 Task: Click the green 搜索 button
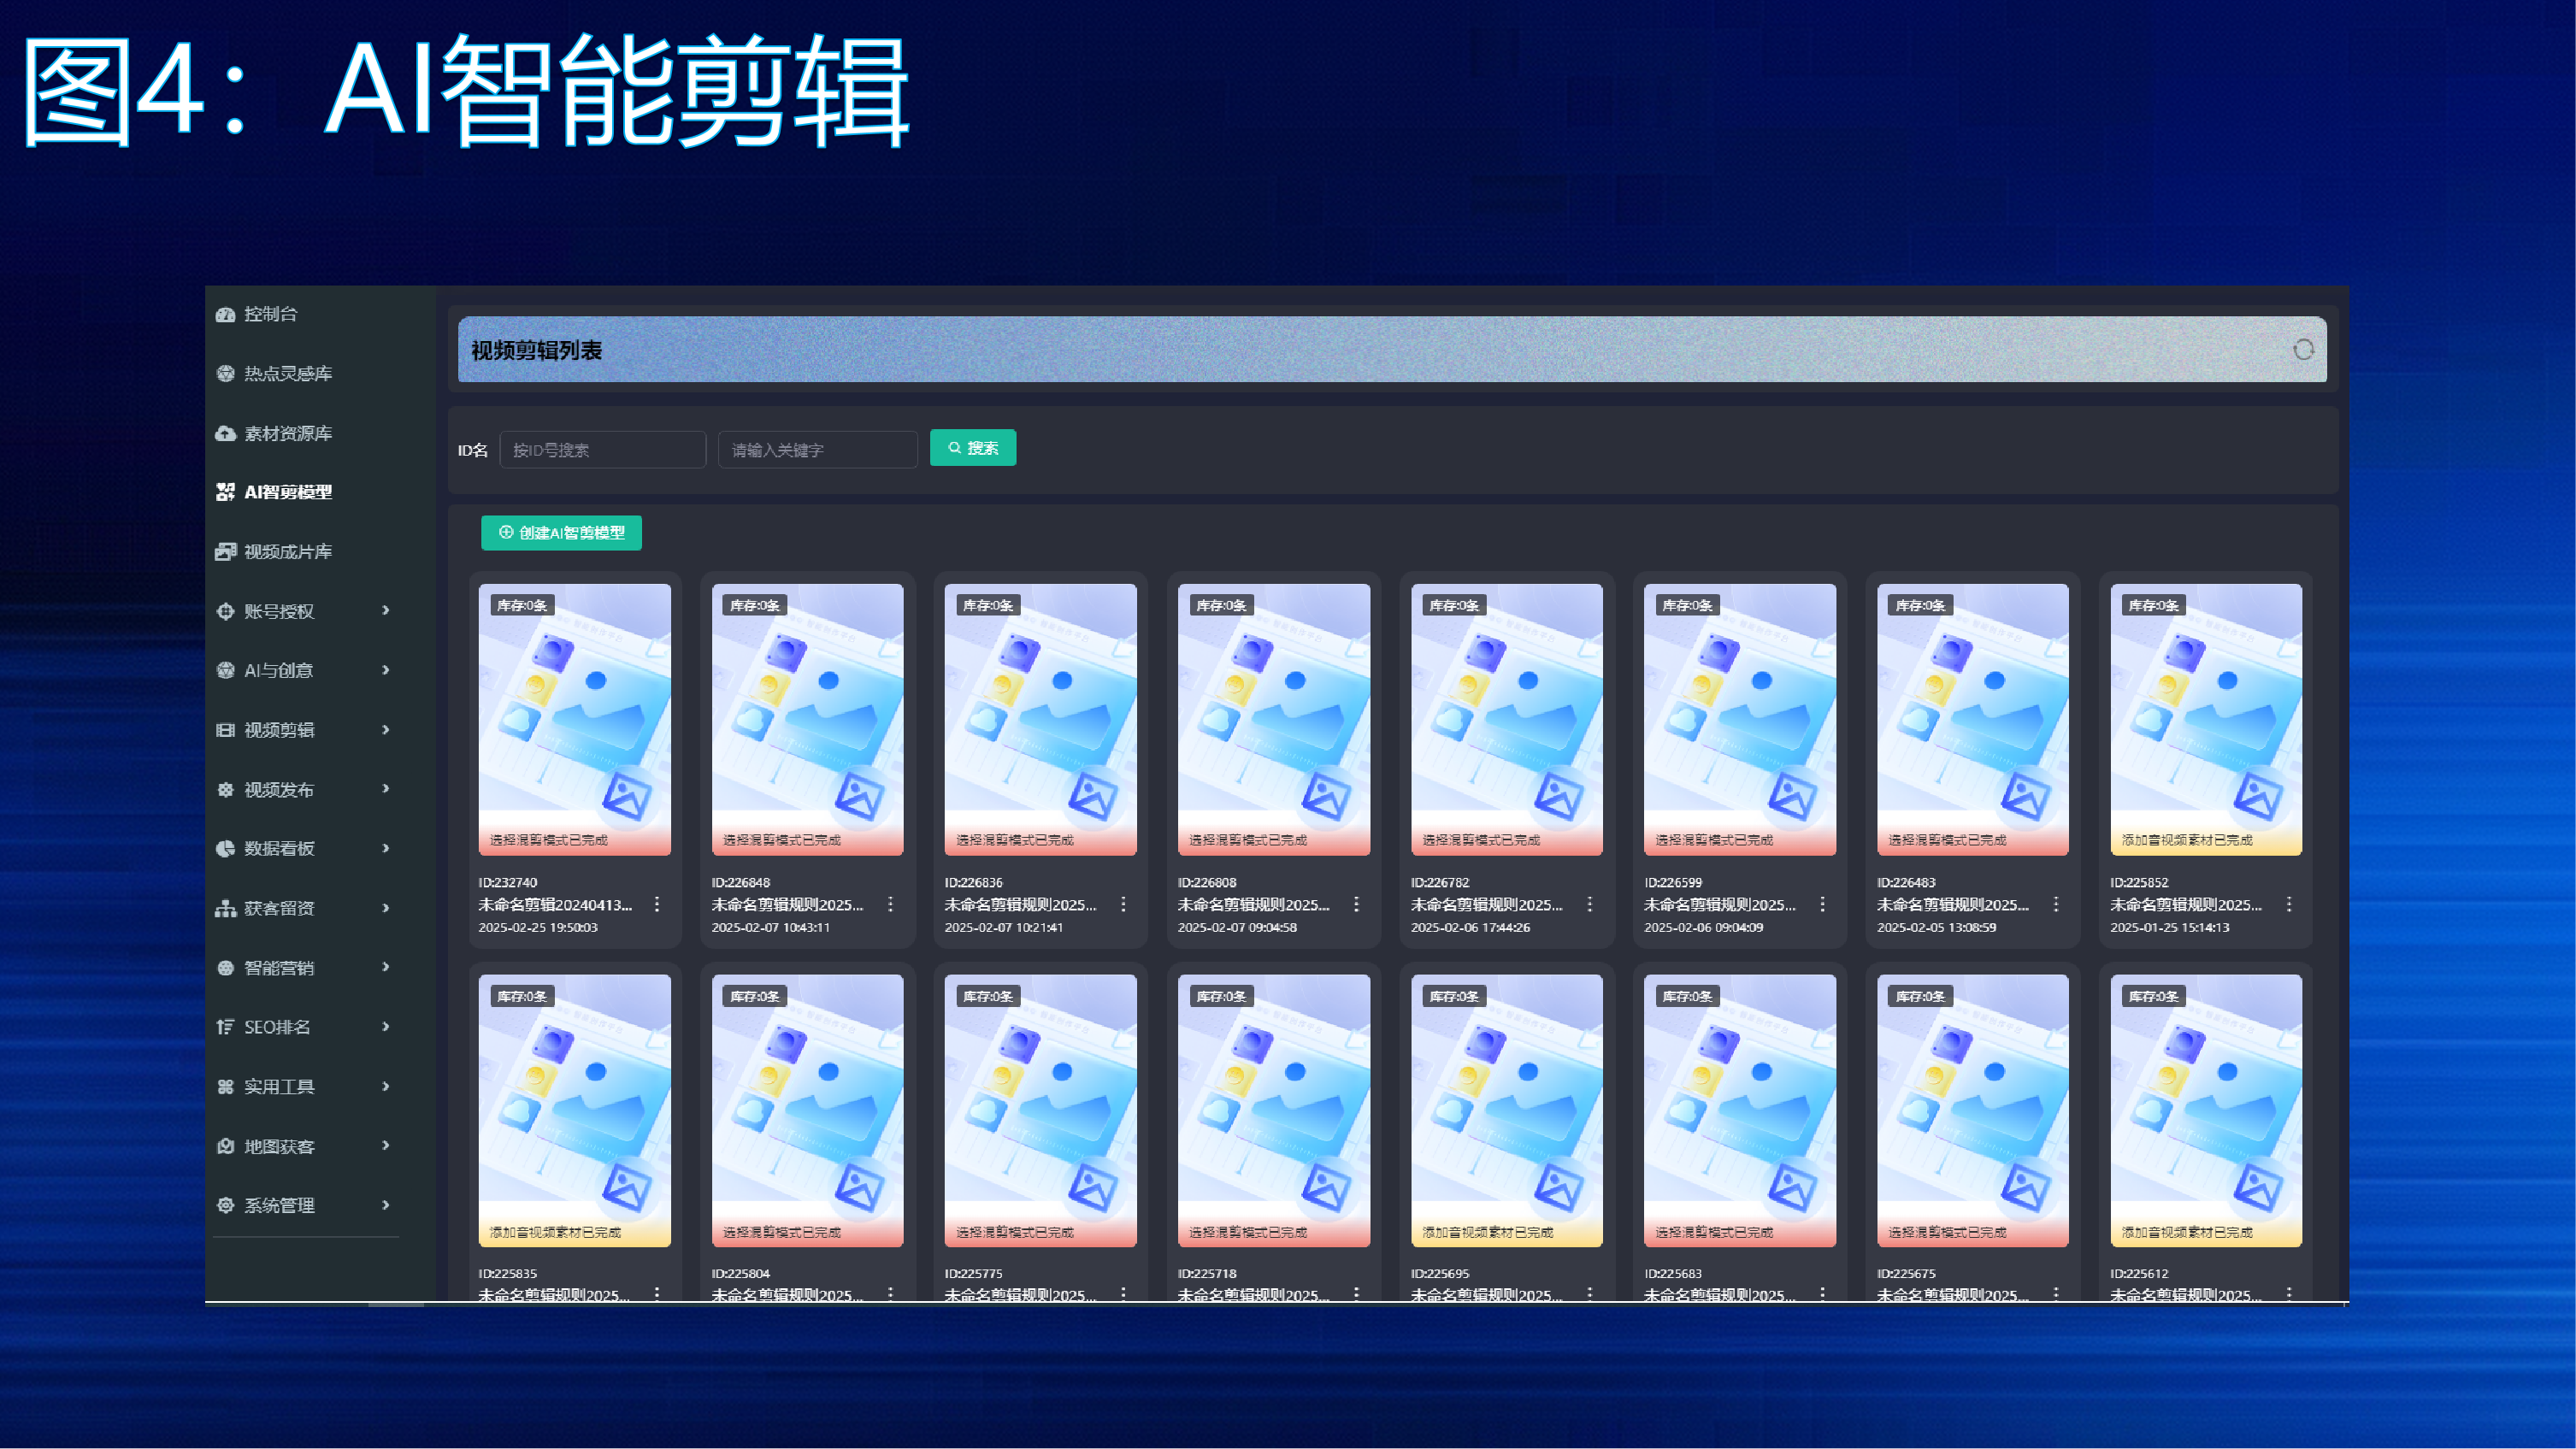pos(973,448)
